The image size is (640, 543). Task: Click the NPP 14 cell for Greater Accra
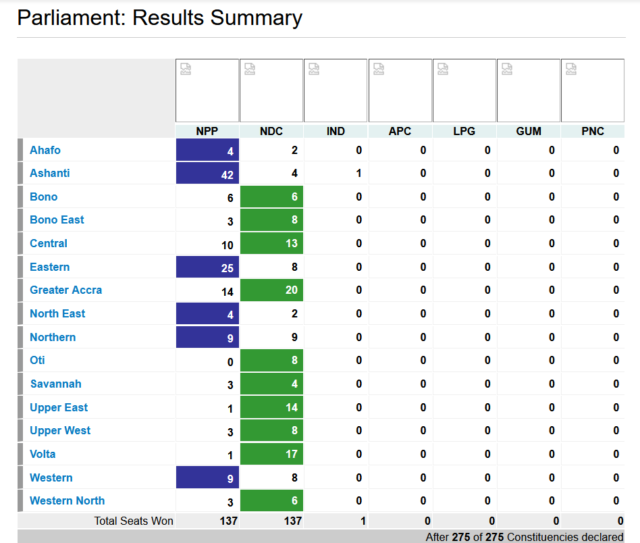pos(207,291)
